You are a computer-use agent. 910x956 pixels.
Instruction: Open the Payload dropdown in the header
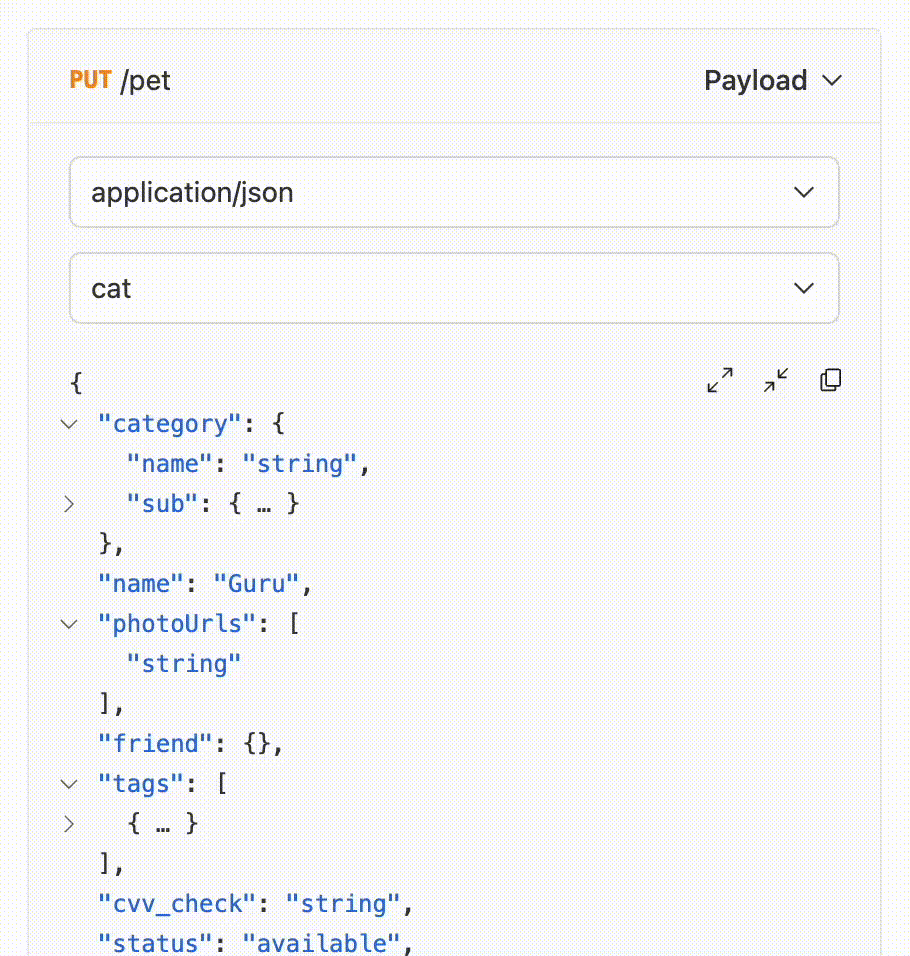773,80
